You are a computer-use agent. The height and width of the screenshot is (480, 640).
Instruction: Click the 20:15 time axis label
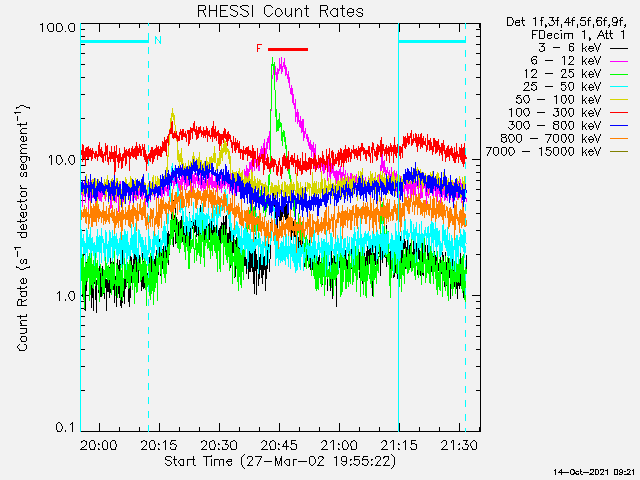(159, 445)
